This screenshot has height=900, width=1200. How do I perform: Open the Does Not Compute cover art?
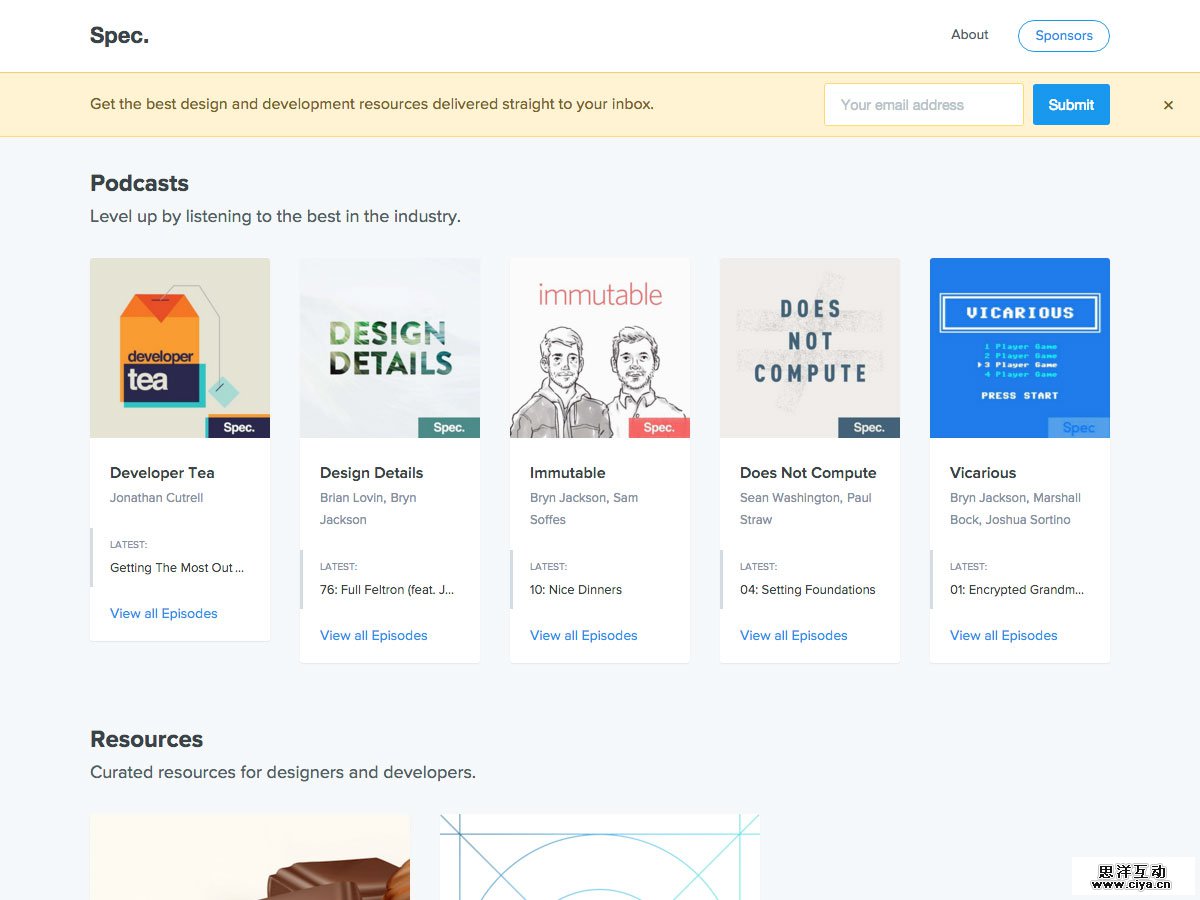coord(810,348)
